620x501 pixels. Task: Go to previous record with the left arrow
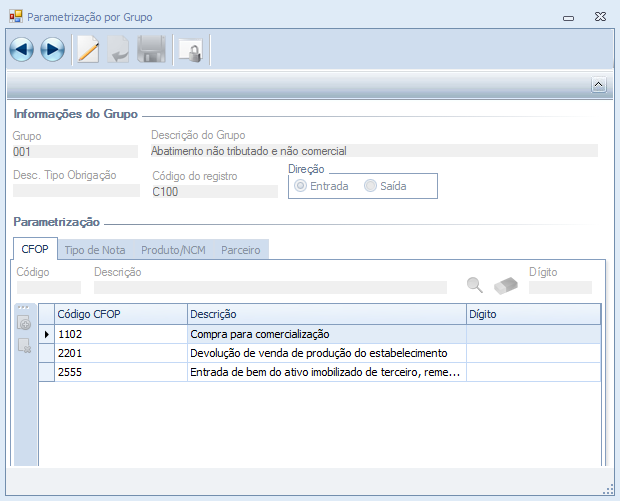[x=21, y=49]
